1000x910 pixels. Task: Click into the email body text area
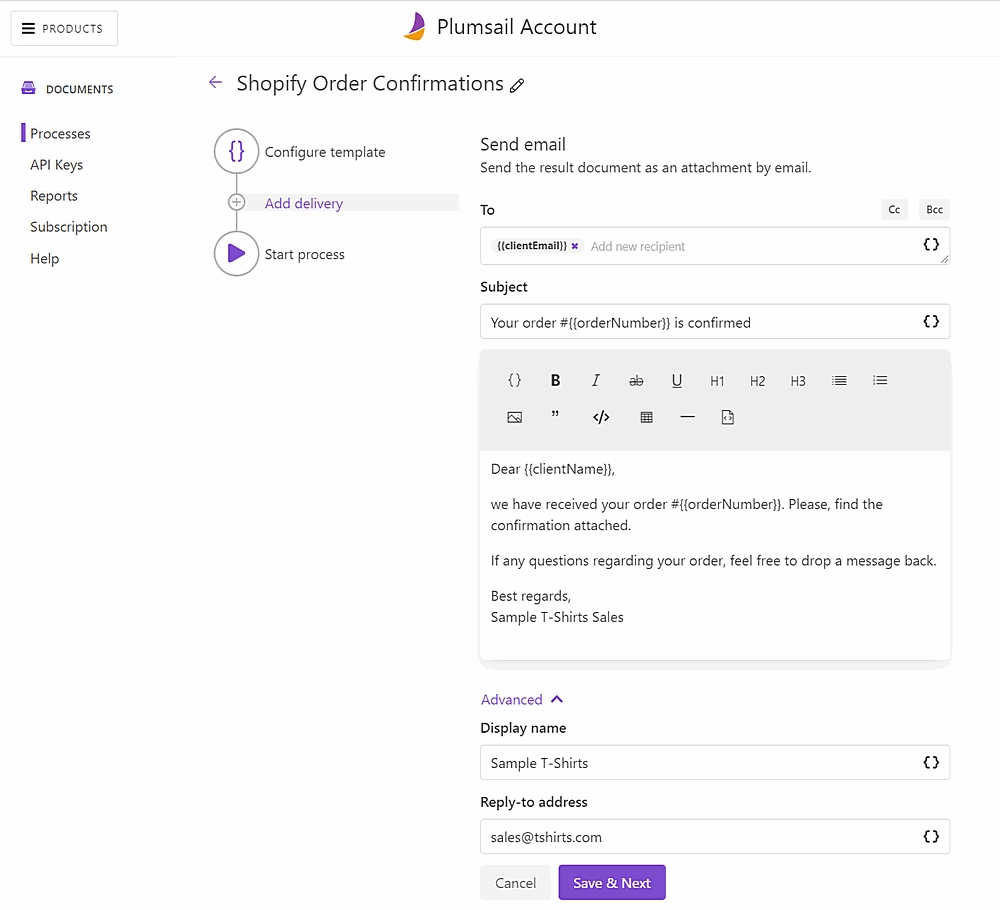[x=715, y=555]
